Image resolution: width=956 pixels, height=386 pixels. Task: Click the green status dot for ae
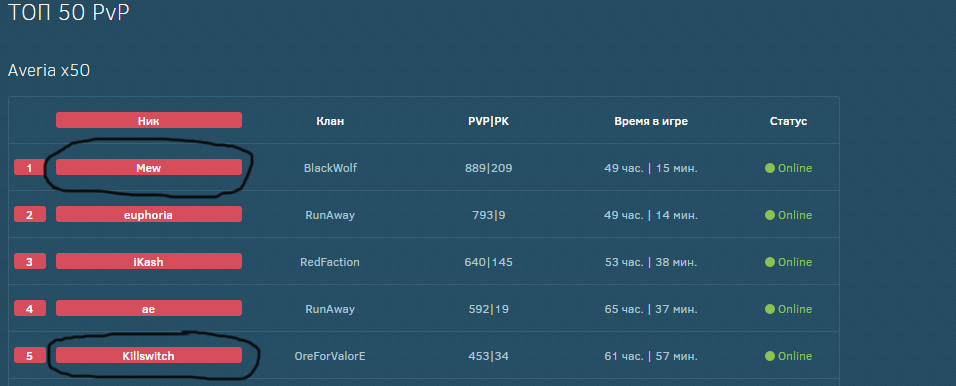tap(770, 309)
